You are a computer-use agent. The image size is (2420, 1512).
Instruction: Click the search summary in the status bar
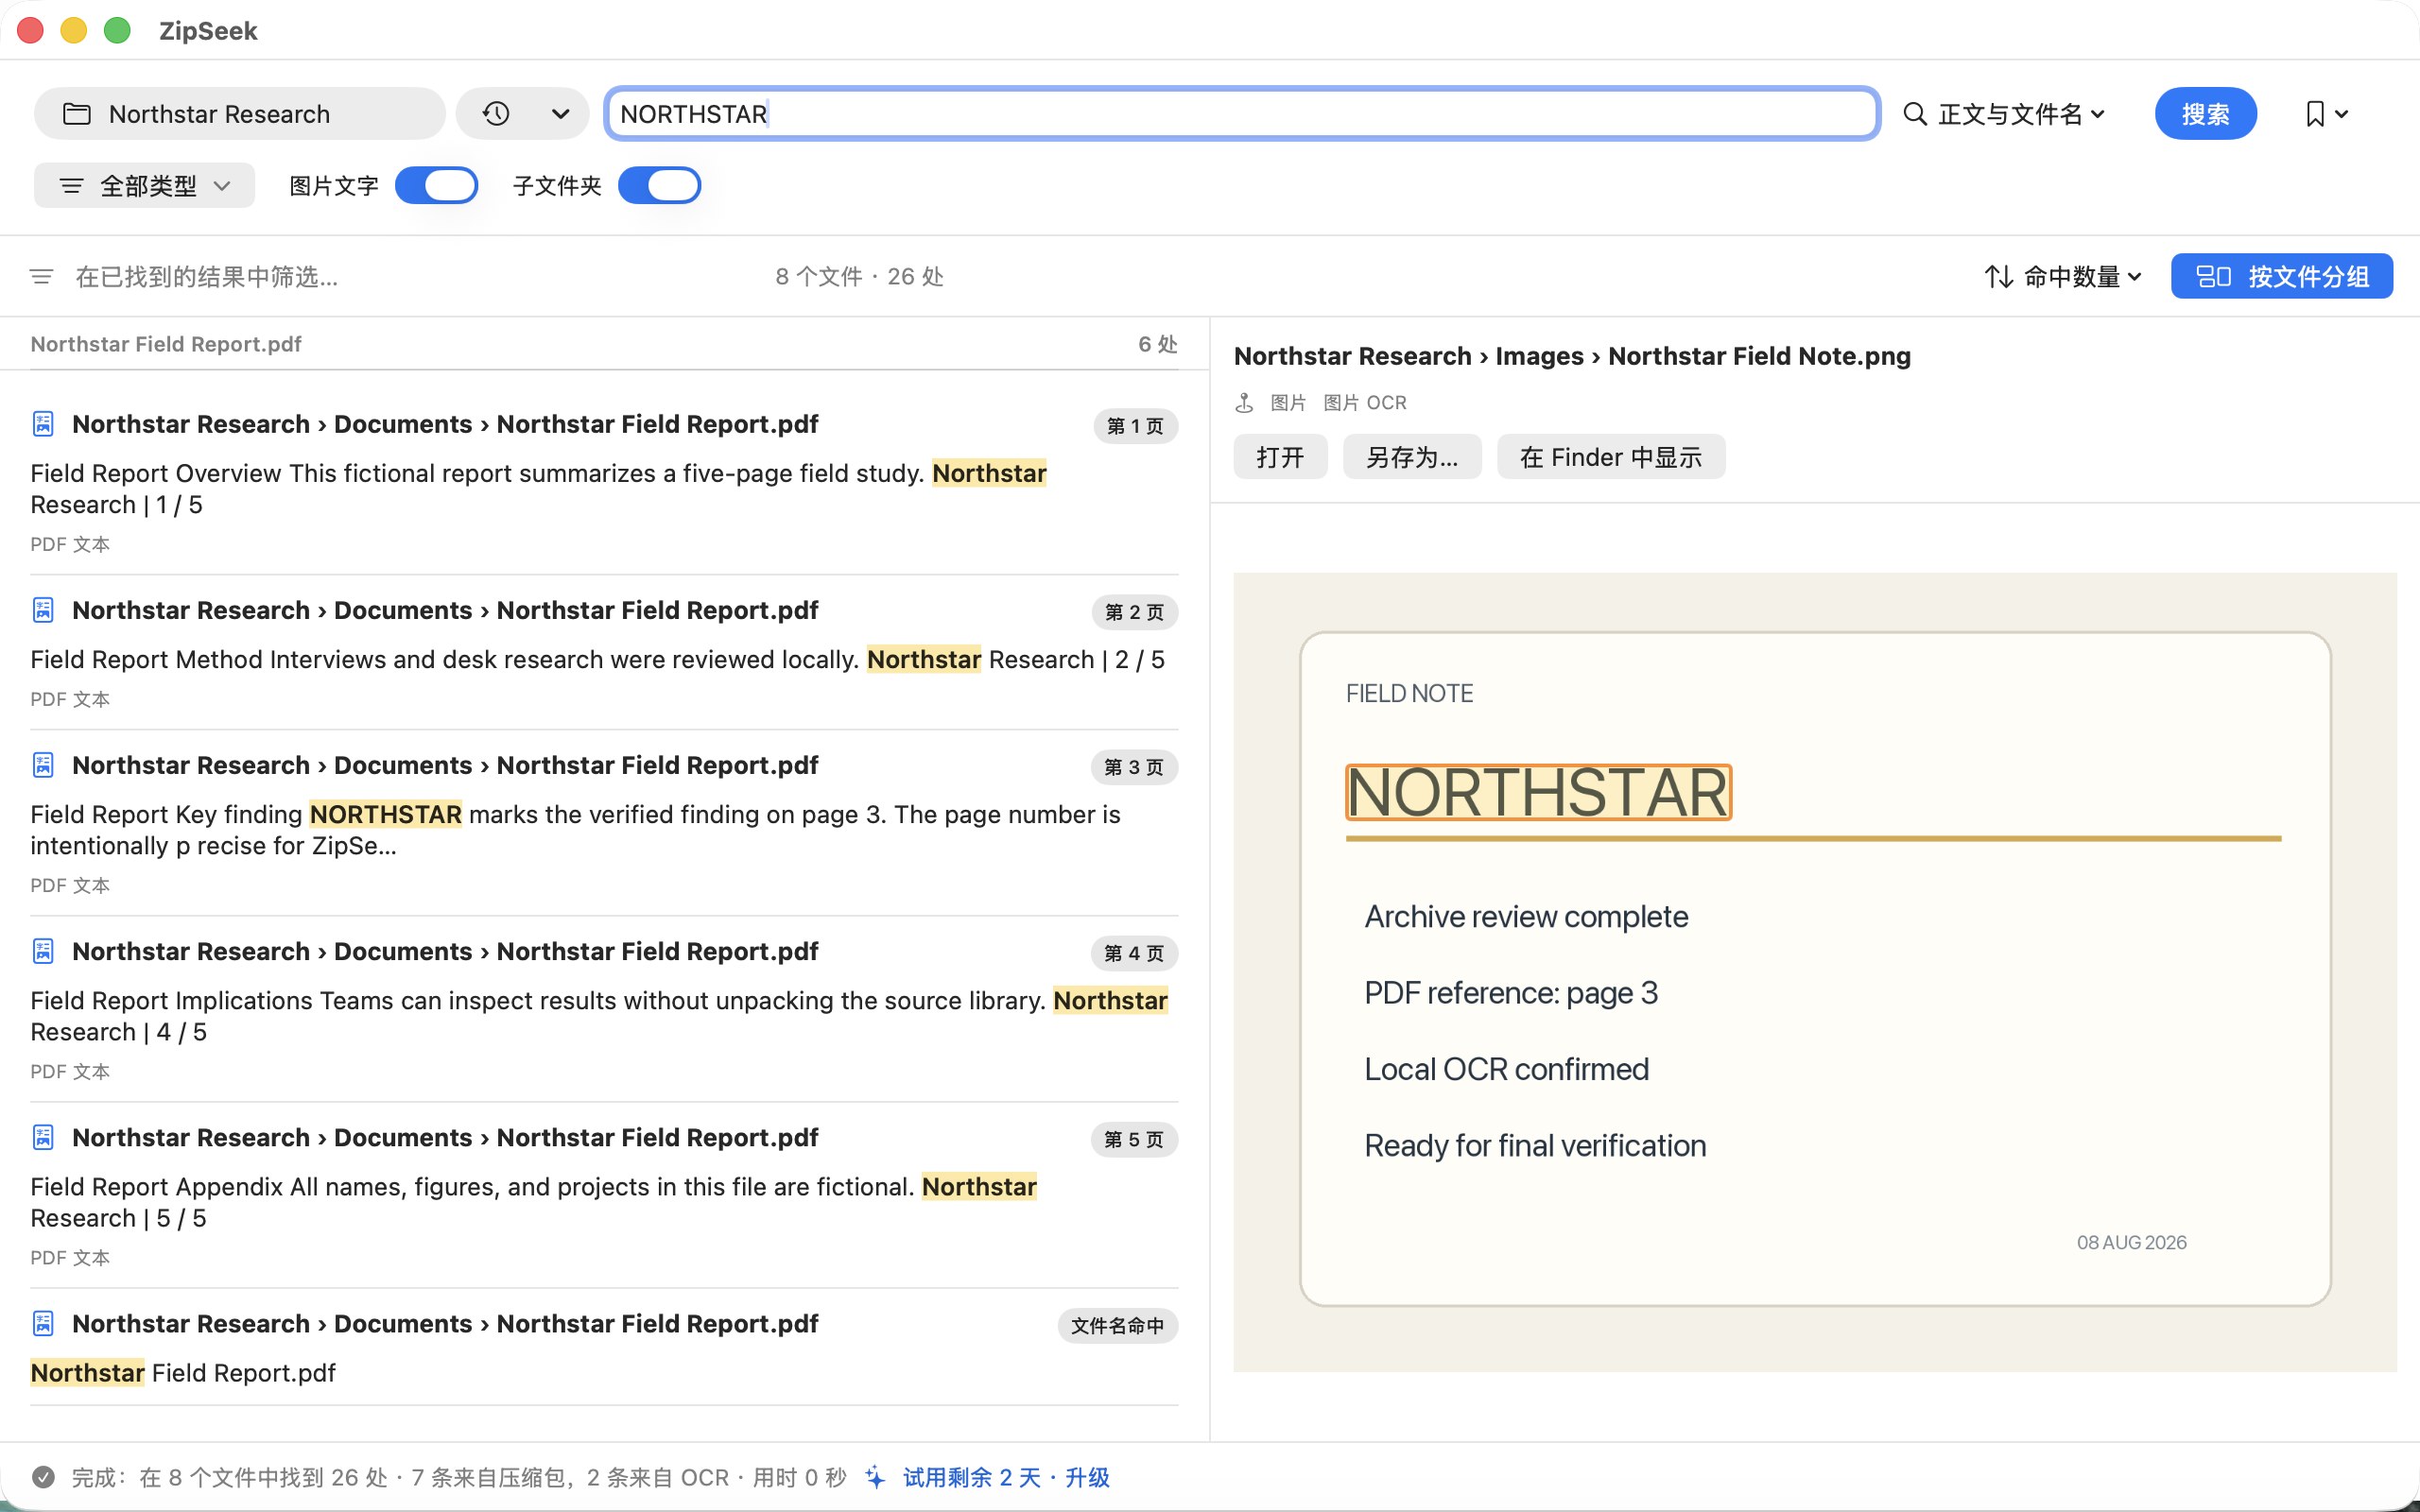[459, 1477]
